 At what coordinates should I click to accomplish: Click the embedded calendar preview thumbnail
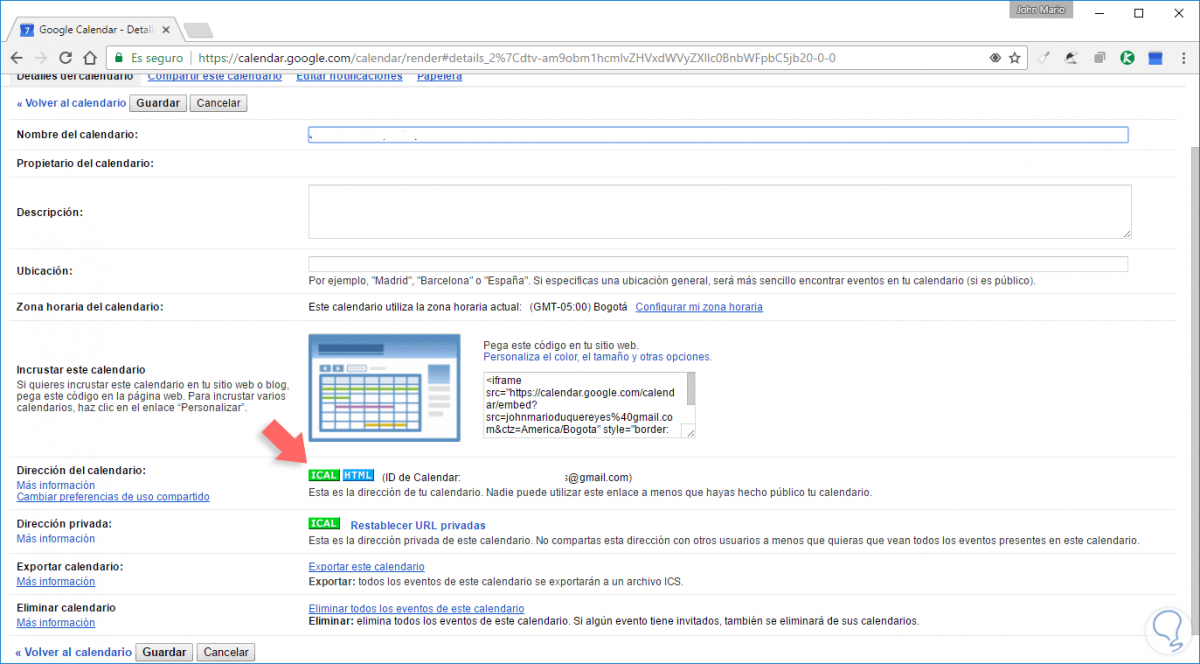pos(385,389)
